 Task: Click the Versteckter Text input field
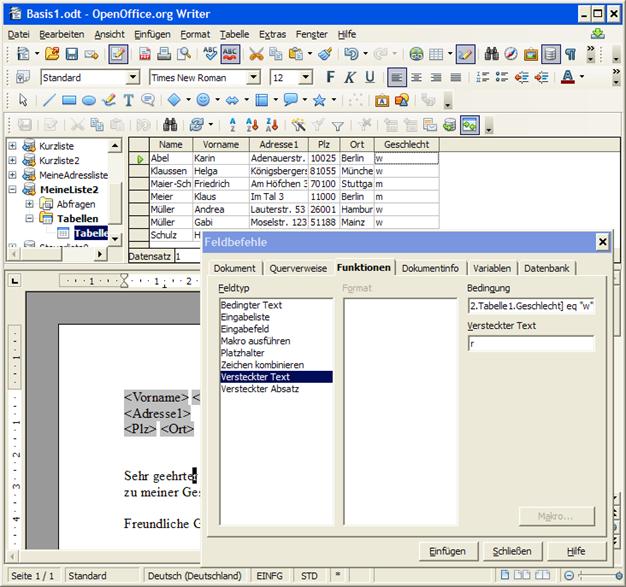[530, 344]
